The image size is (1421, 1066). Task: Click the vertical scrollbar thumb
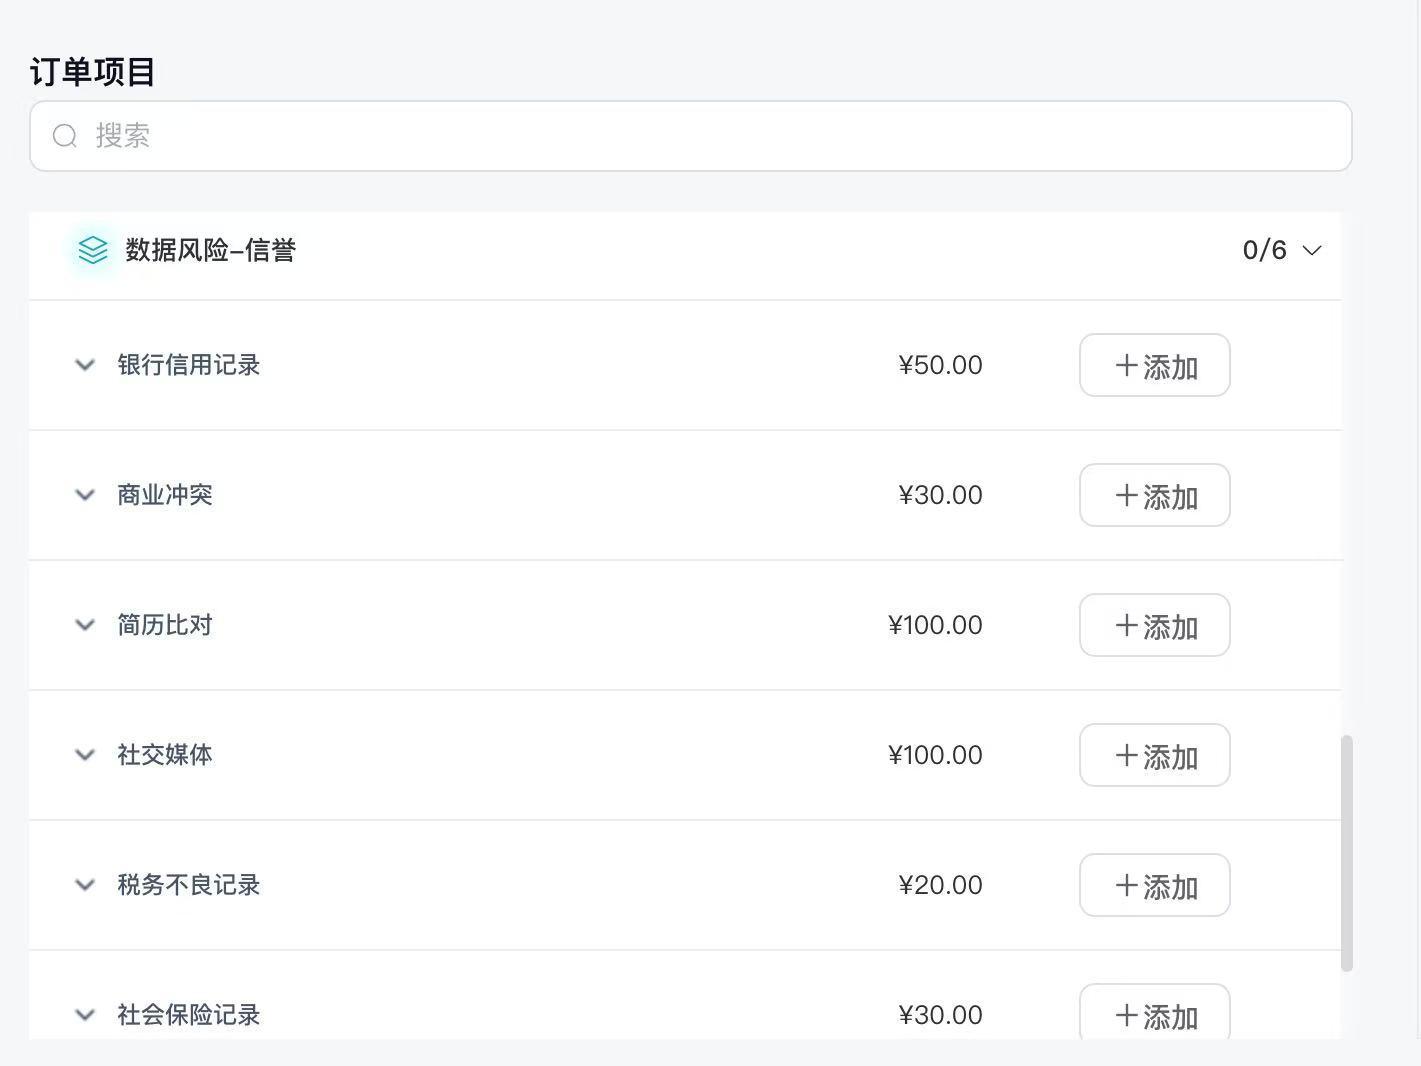coord(1347,853)
